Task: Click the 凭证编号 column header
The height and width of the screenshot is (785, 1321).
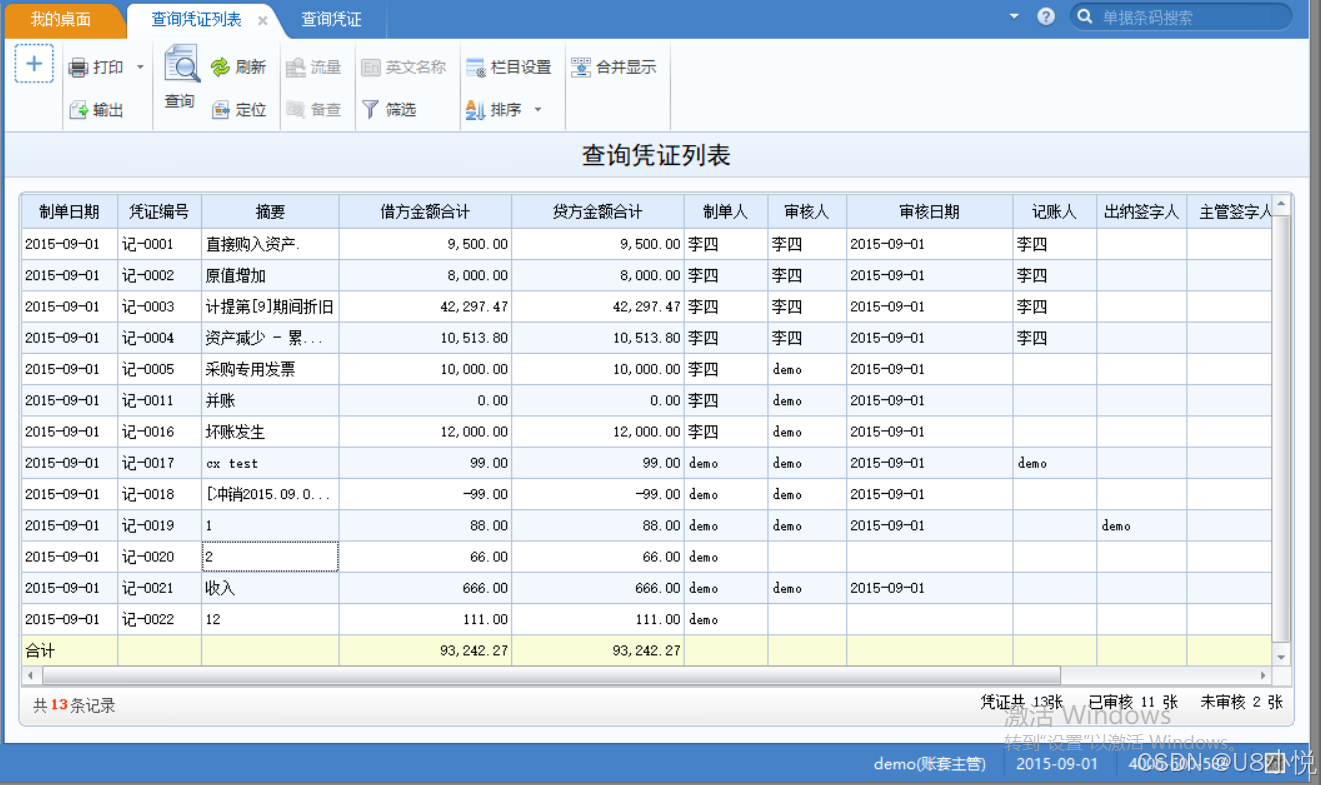Action: point(159,211)
